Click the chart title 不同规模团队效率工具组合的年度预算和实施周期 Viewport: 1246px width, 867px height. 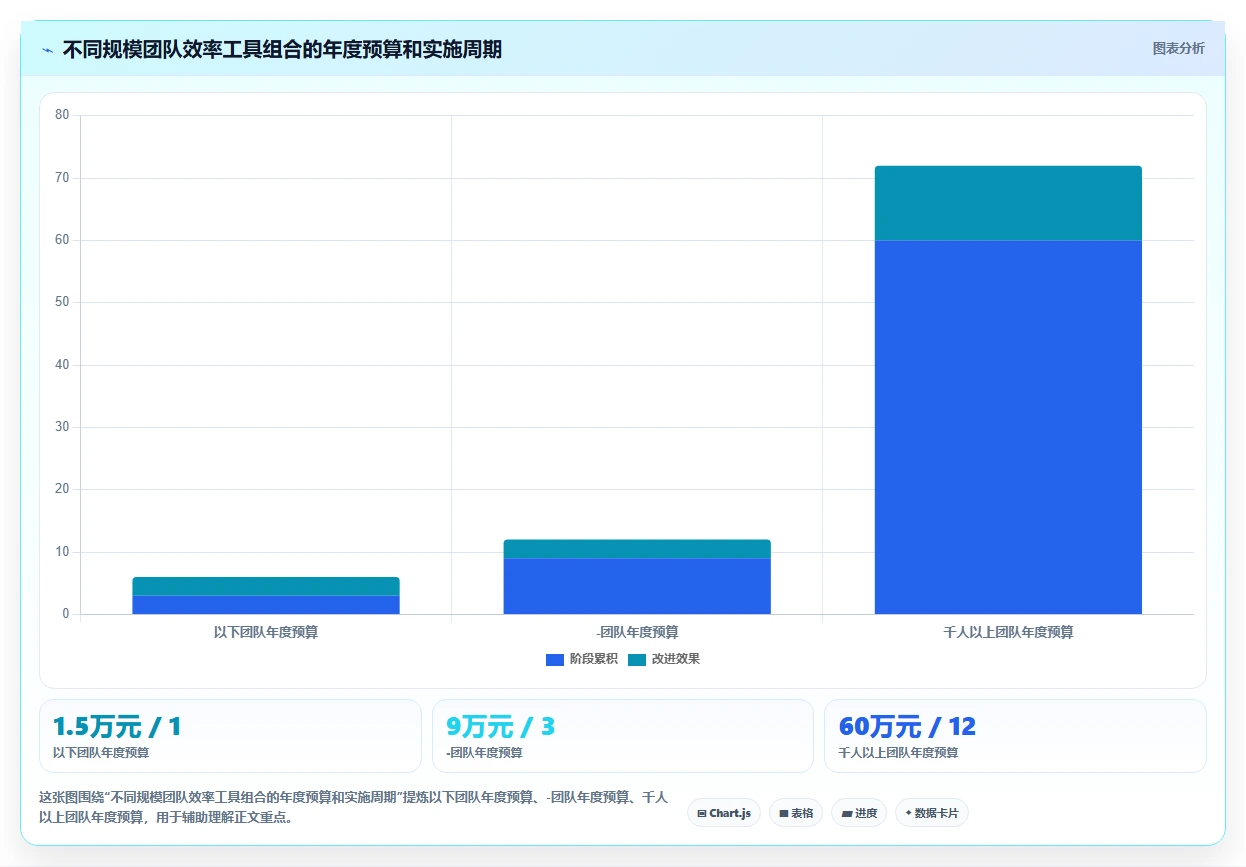click(282, 49)
